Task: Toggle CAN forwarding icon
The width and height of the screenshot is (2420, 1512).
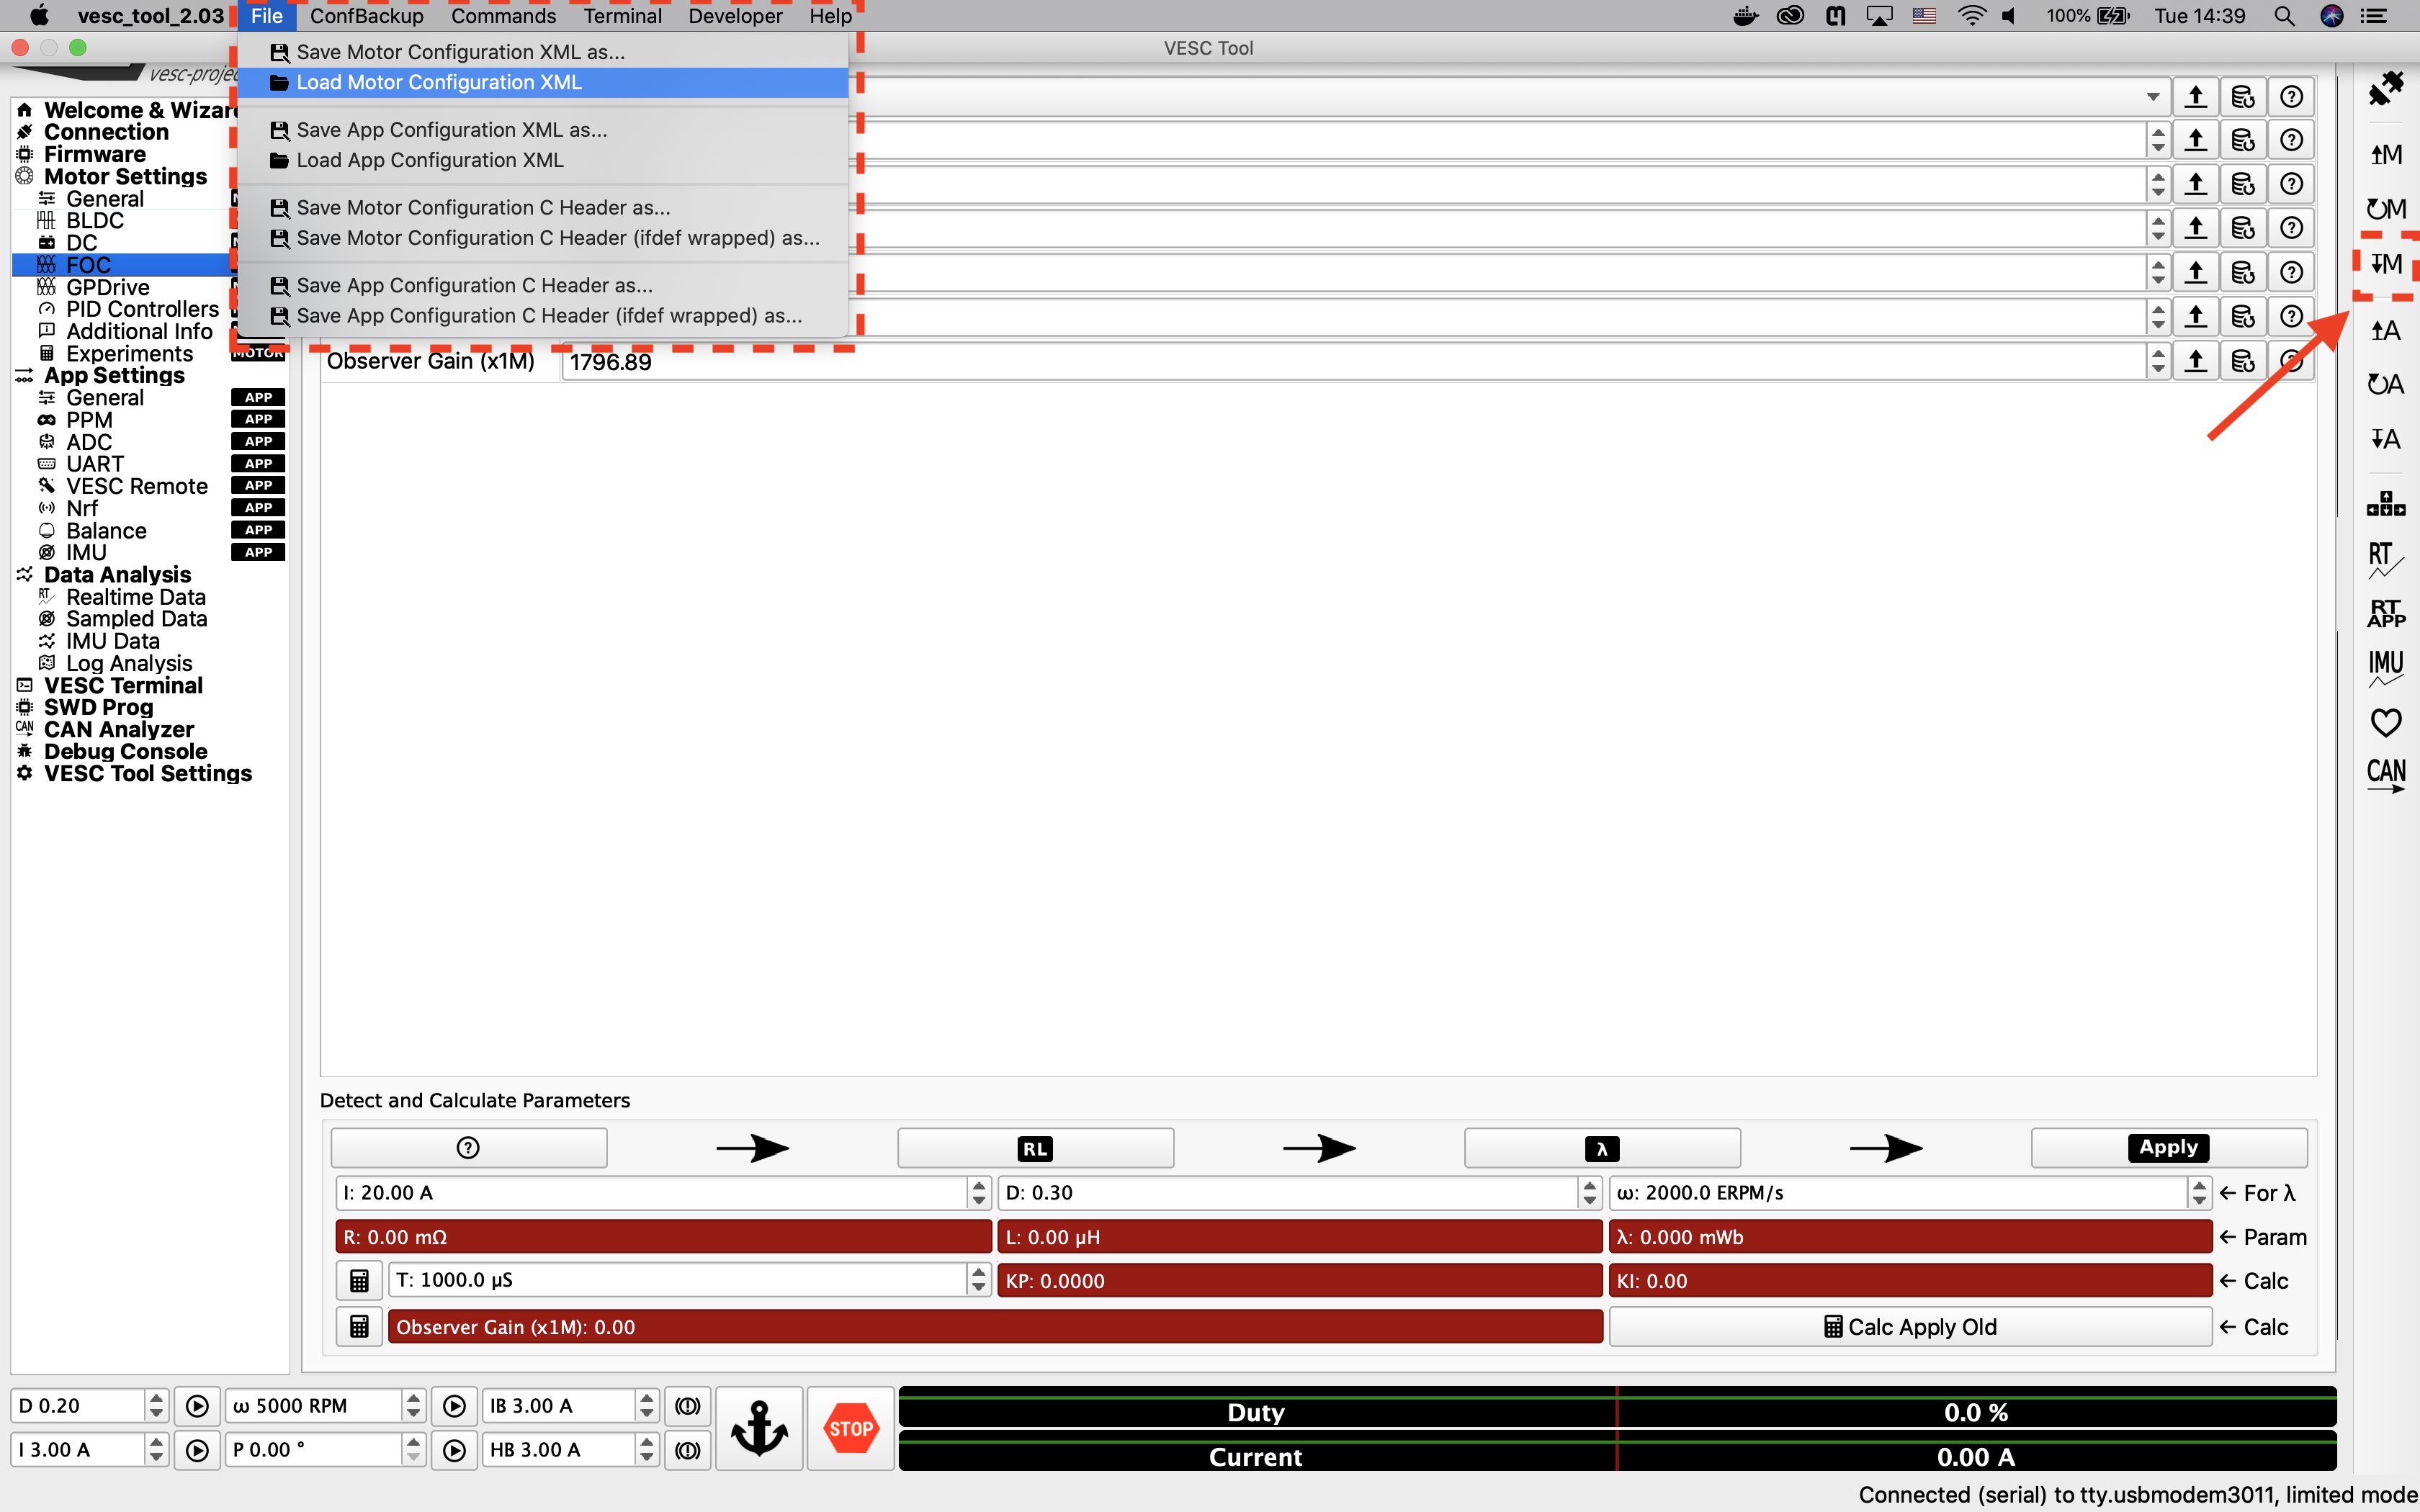Action: point(2386,776)
